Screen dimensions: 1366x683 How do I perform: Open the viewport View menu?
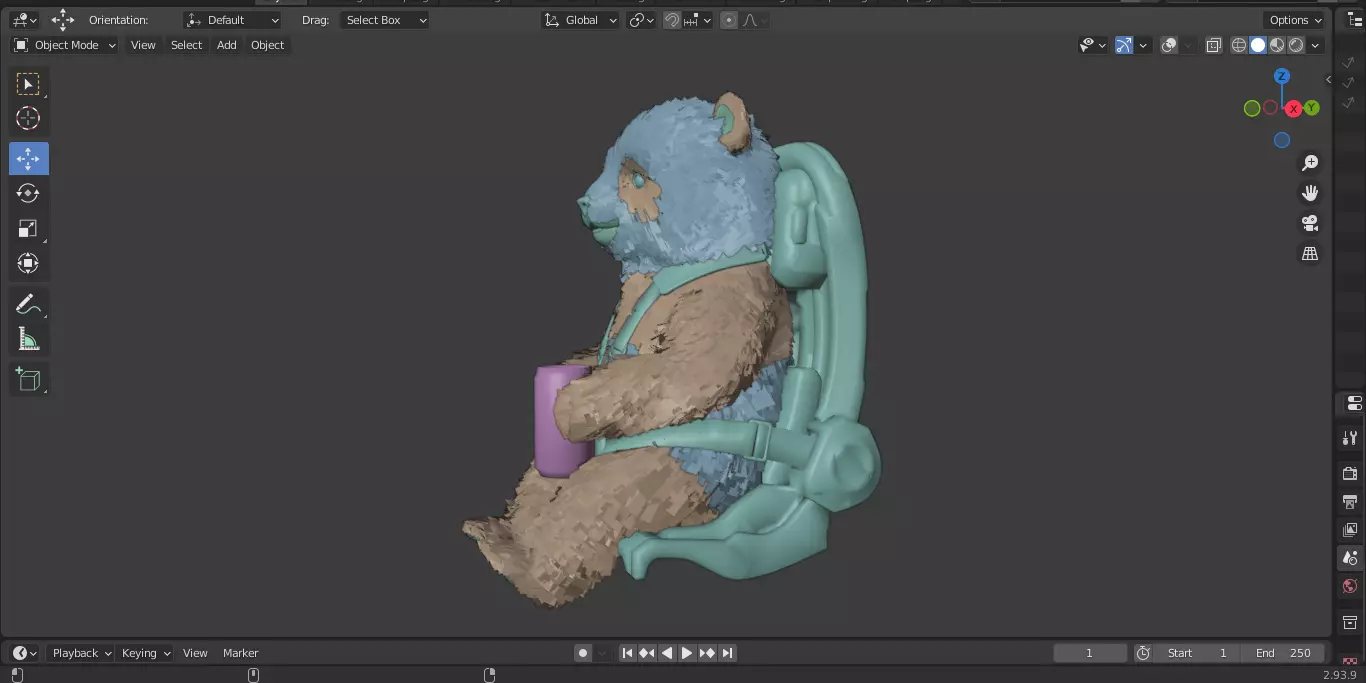point(143,45)
